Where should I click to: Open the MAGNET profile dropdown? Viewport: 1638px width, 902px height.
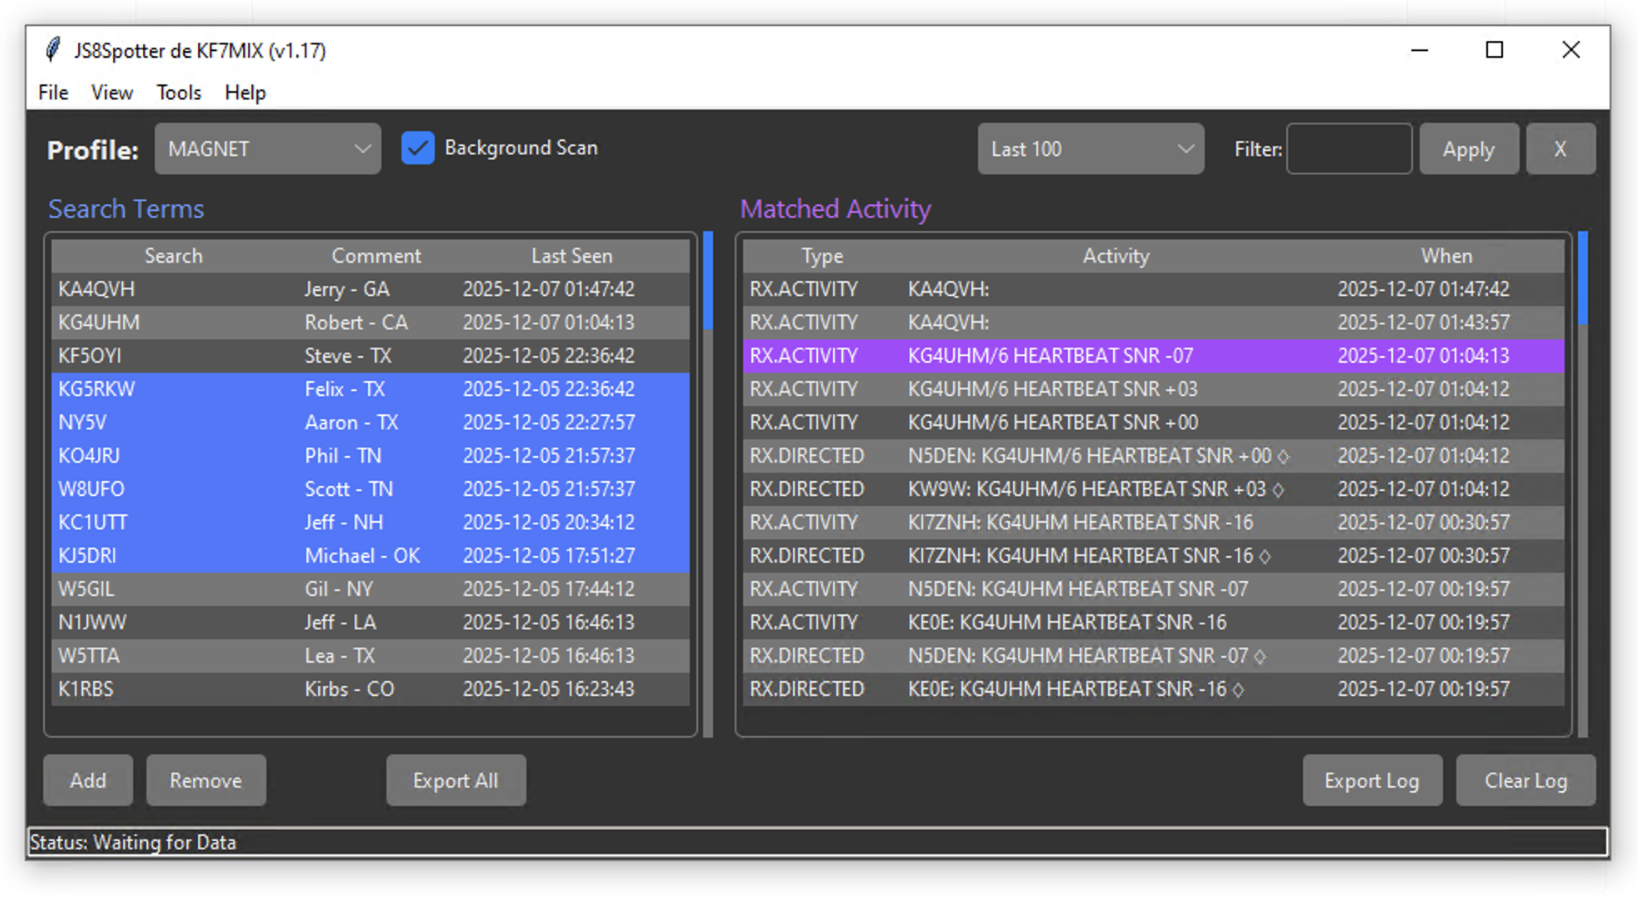267,149
